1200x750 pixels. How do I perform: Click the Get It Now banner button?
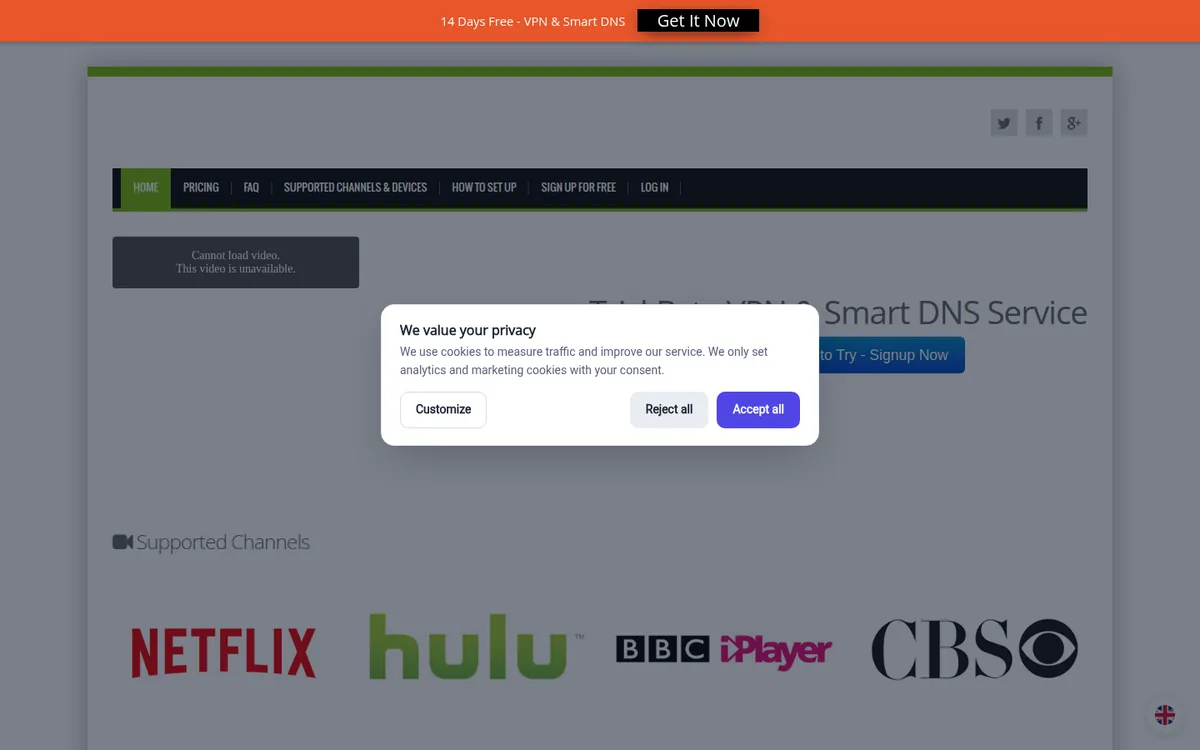[698, 21]
